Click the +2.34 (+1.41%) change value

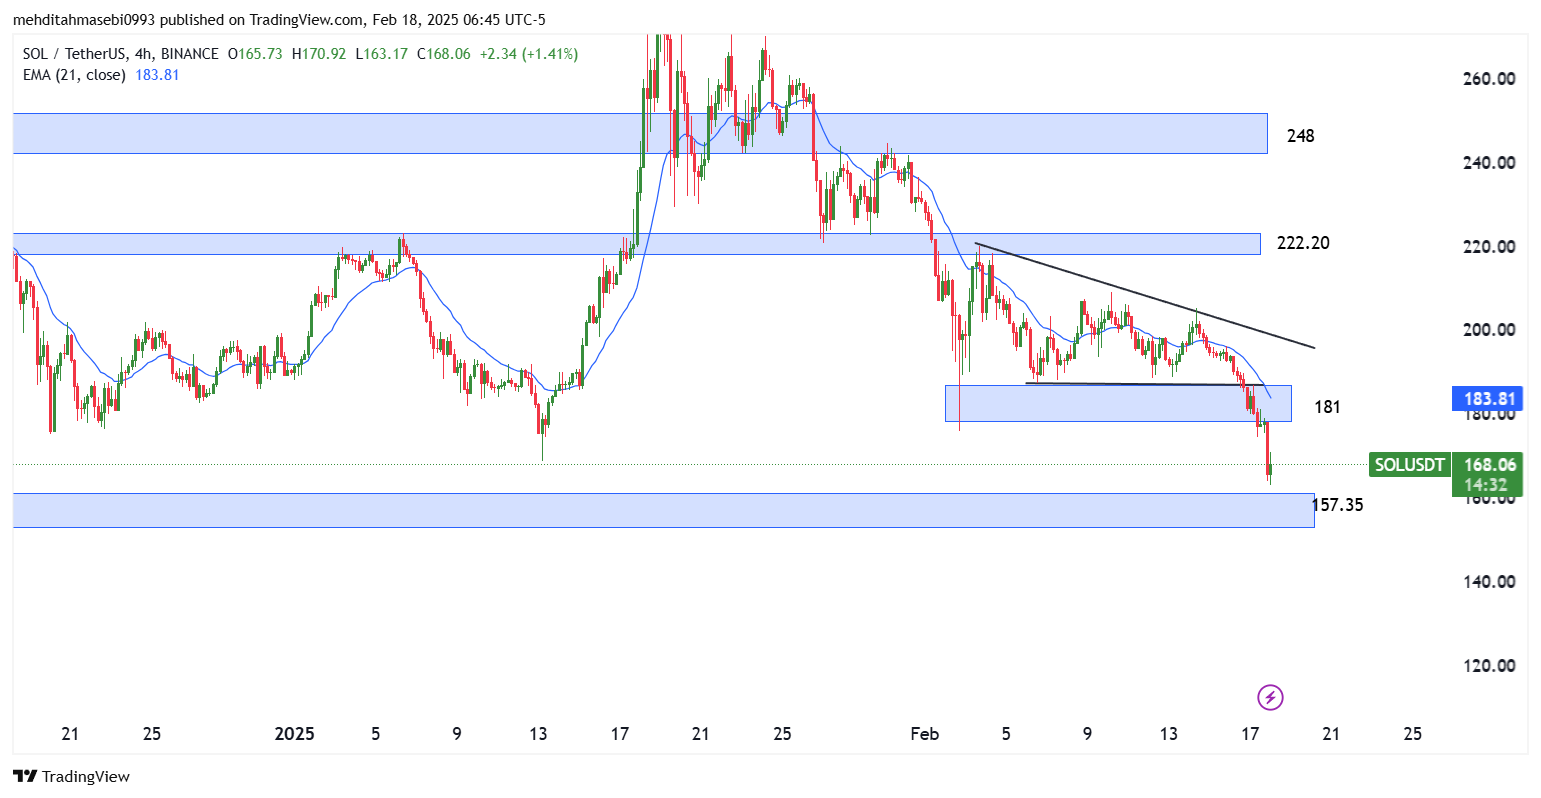pos(529,54)
